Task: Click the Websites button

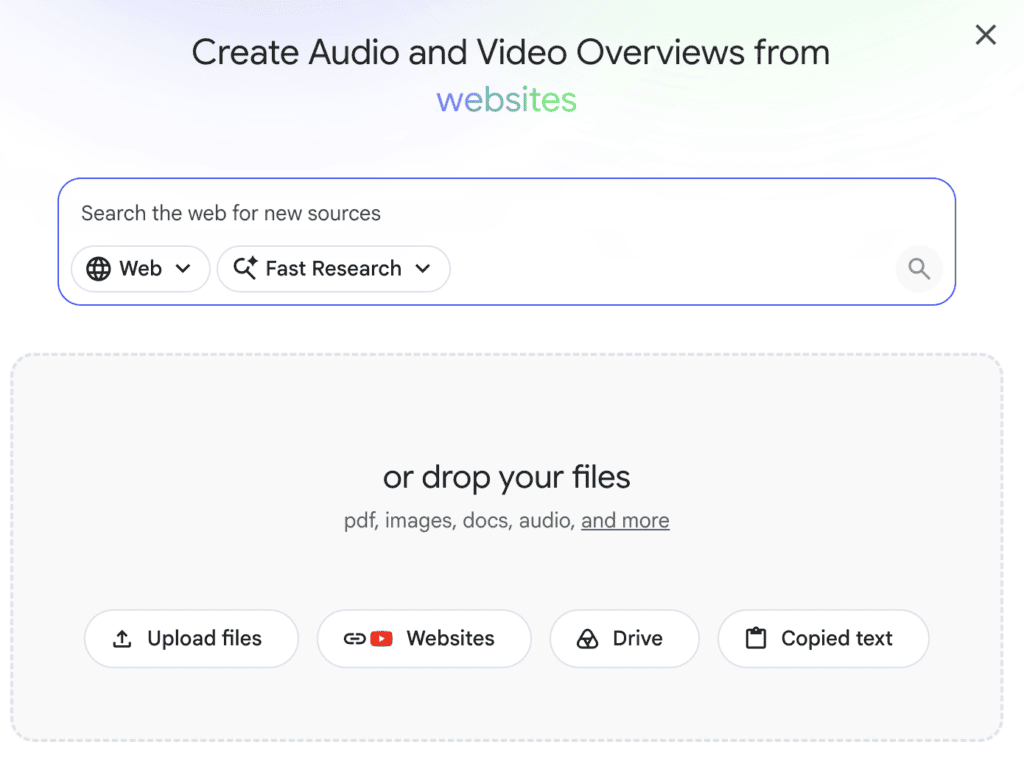Action: pos(424,639)
